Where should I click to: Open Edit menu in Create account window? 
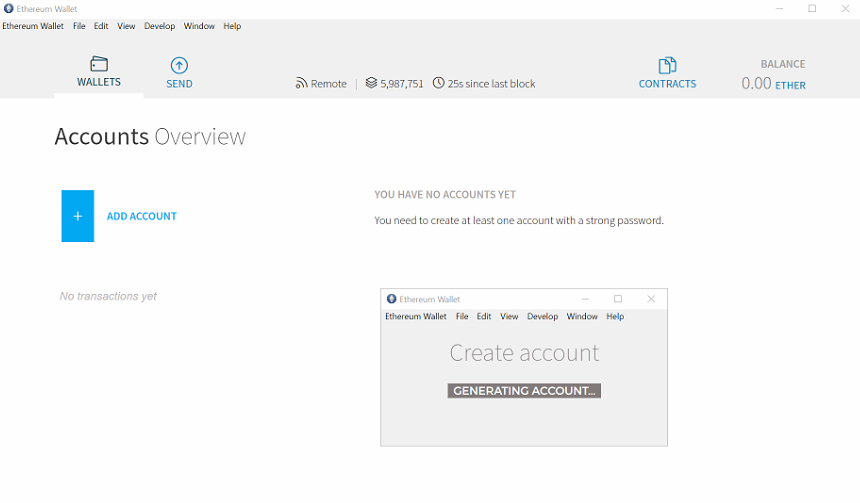click(x=484, y=317)
